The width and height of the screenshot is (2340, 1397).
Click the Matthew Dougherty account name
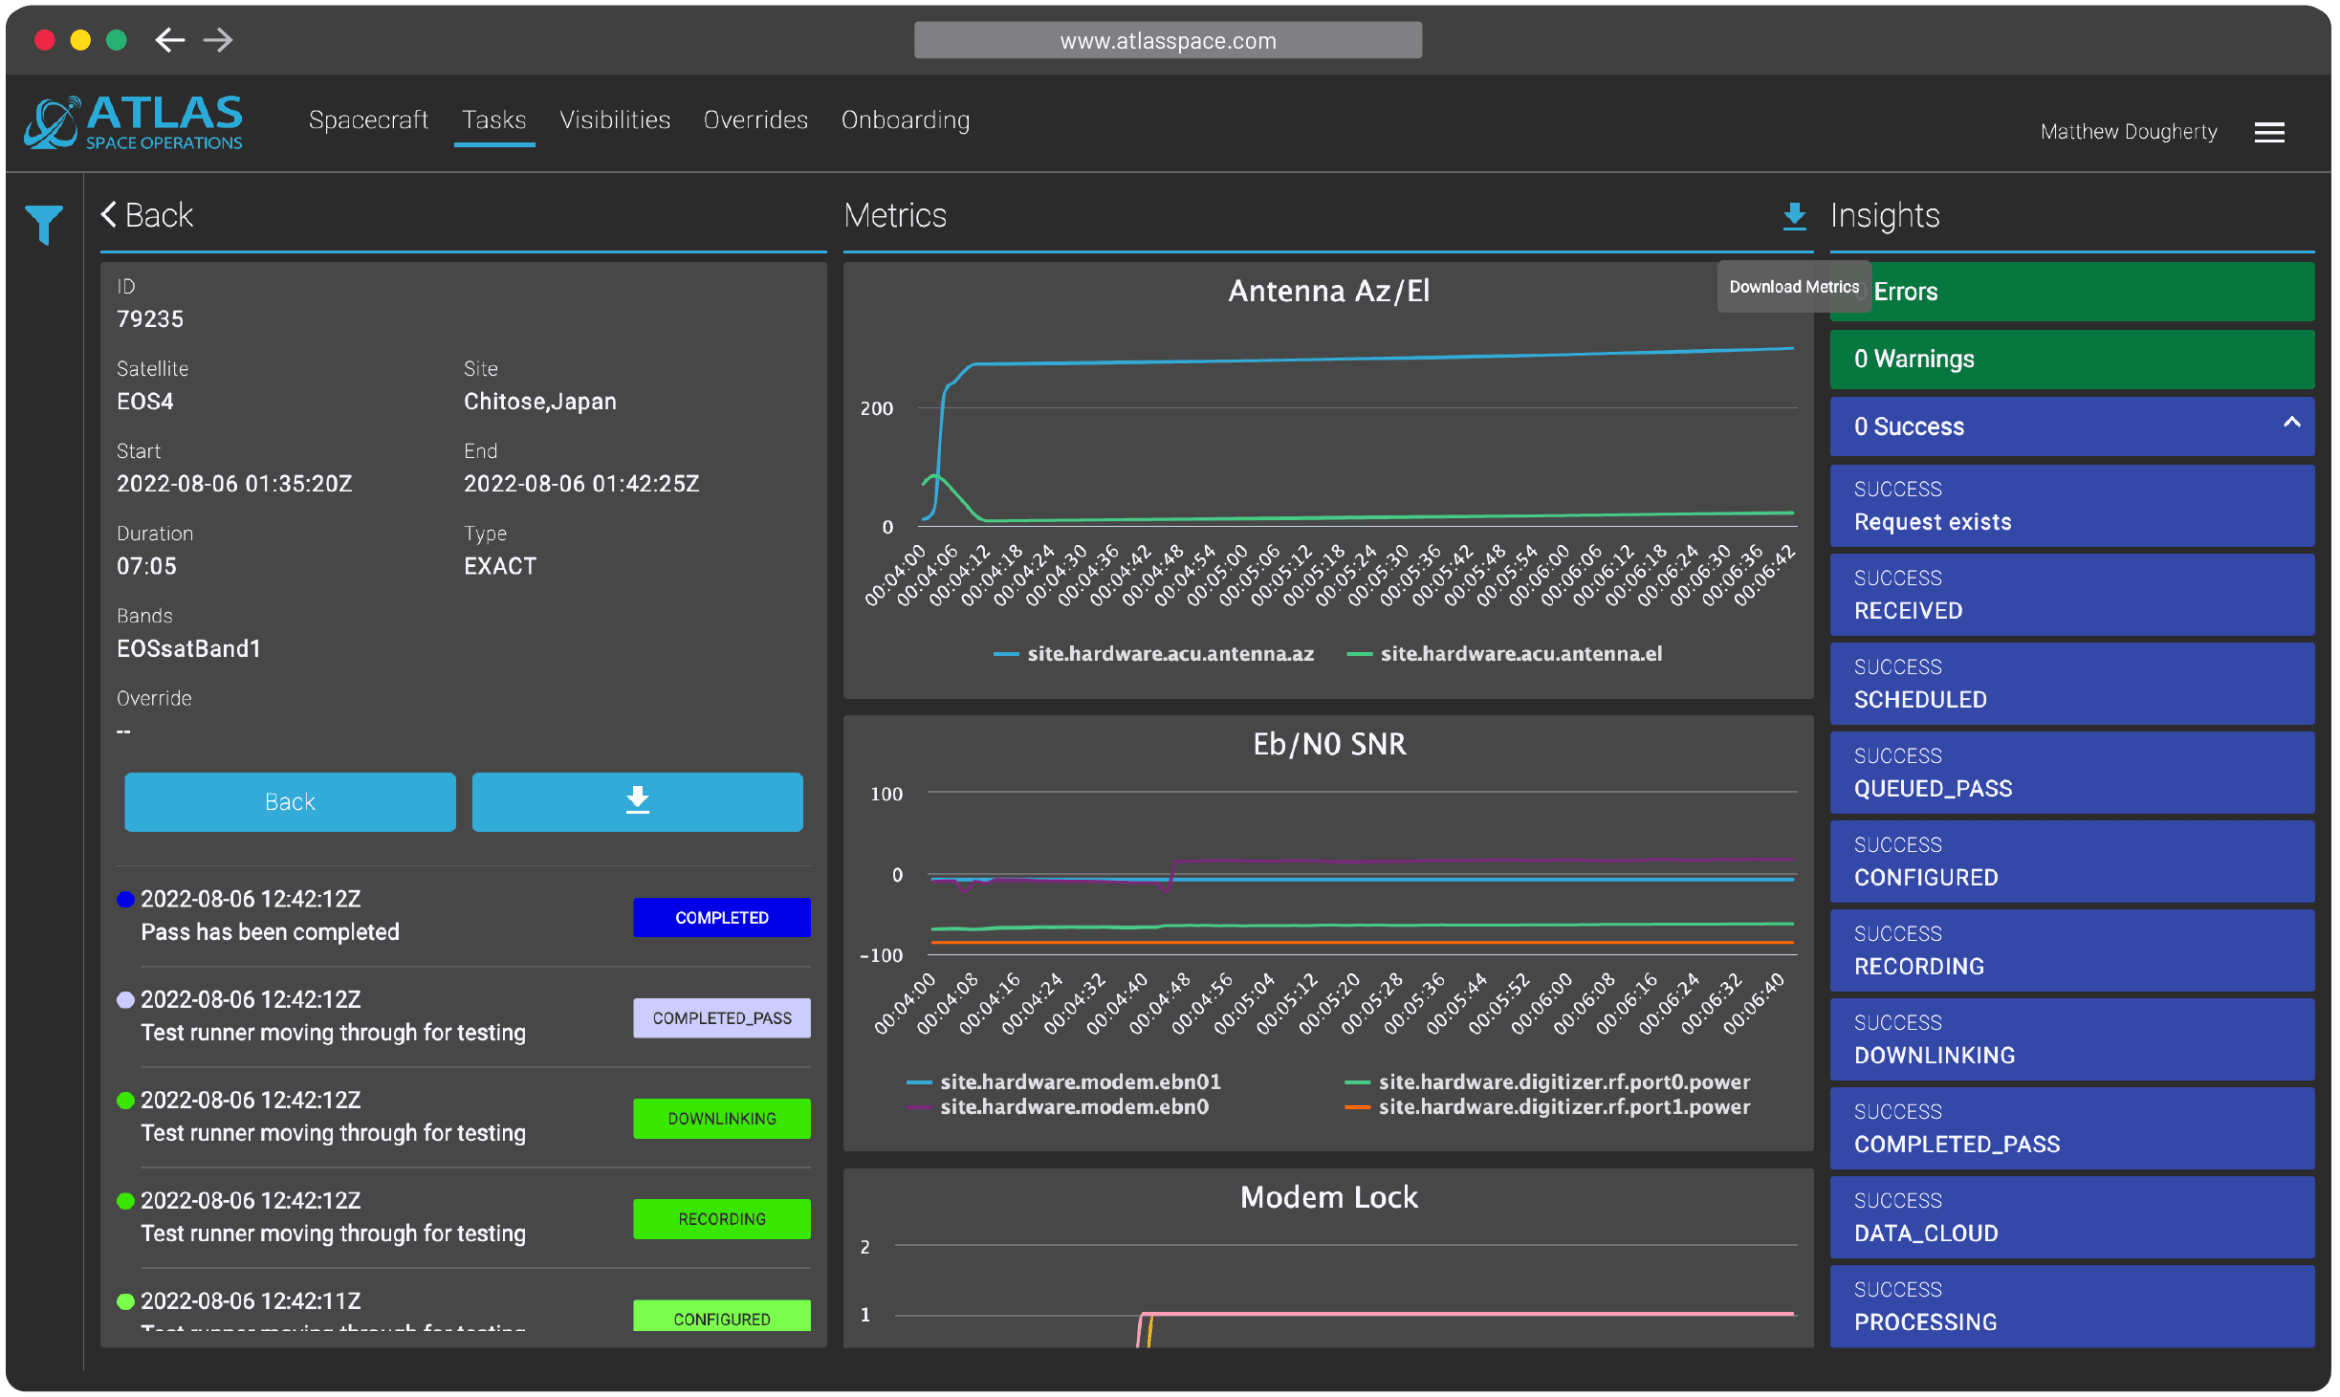pos(2128,131)
